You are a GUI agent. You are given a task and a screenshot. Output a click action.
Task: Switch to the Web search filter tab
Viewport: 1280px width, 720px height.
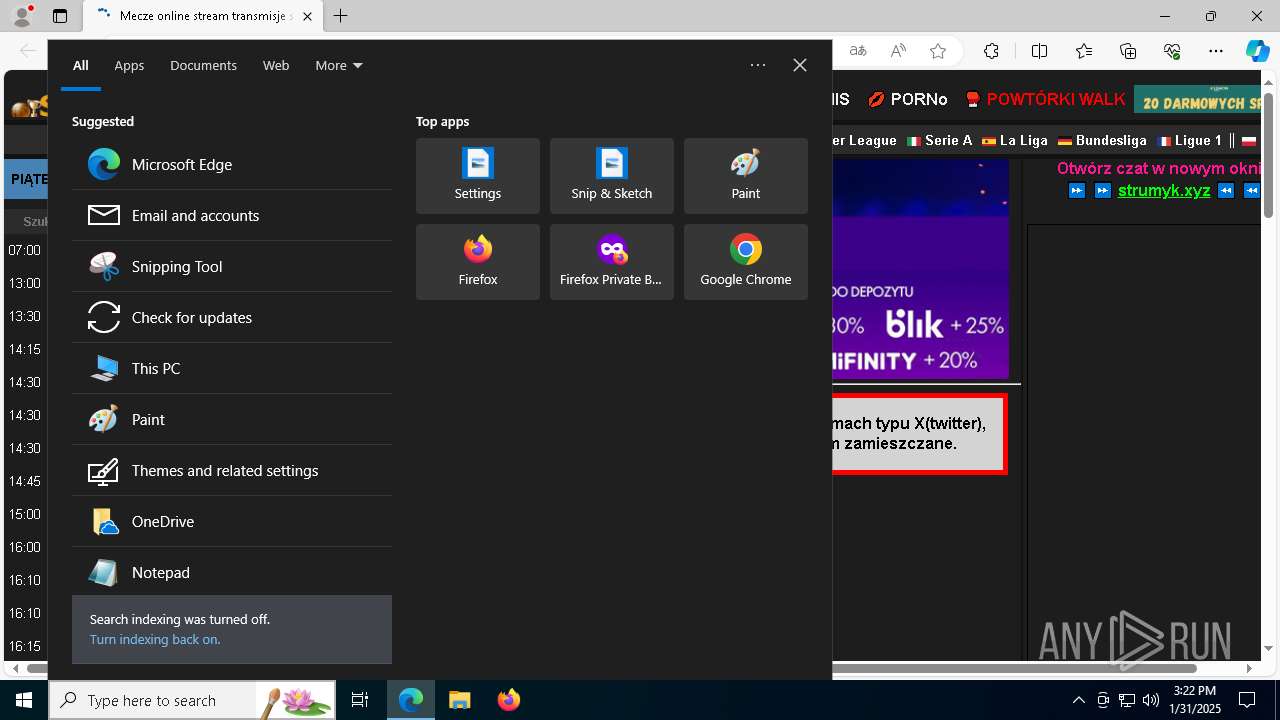click(276, 65)
